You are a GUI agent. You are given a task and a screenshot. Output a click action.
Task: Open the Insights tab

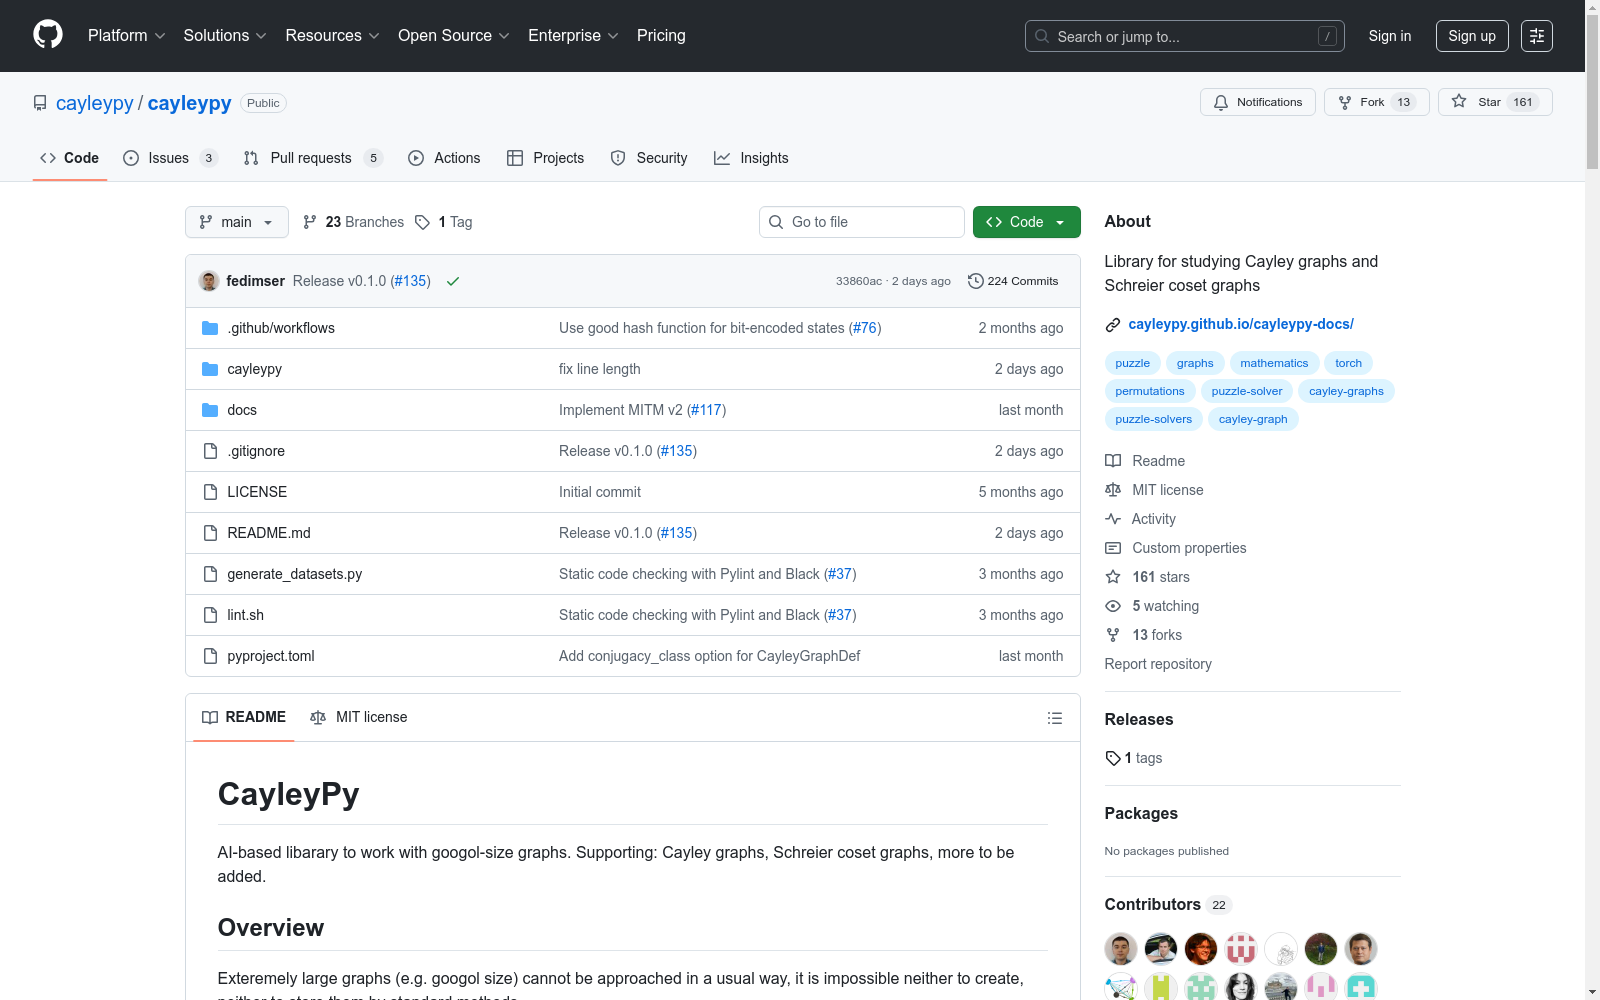pyautogui.click(x=751, y=158)
